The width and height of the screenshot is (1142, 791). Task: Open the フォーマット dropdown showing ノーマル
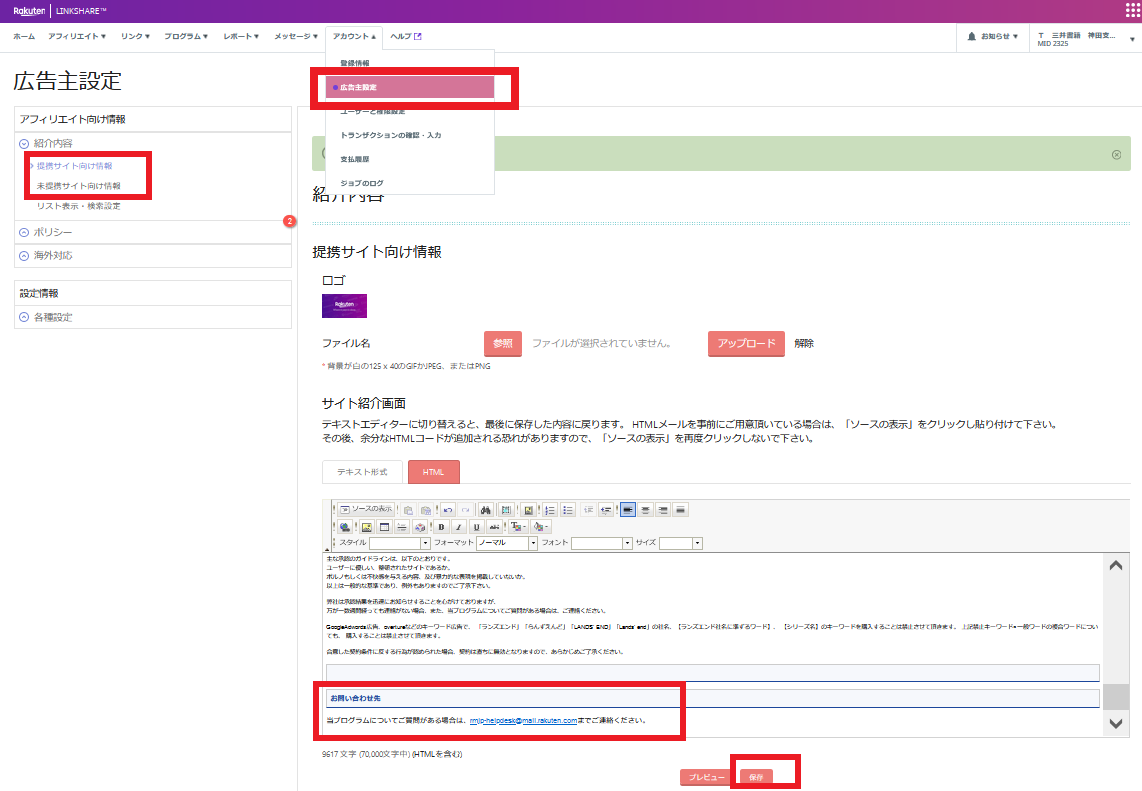507,543
